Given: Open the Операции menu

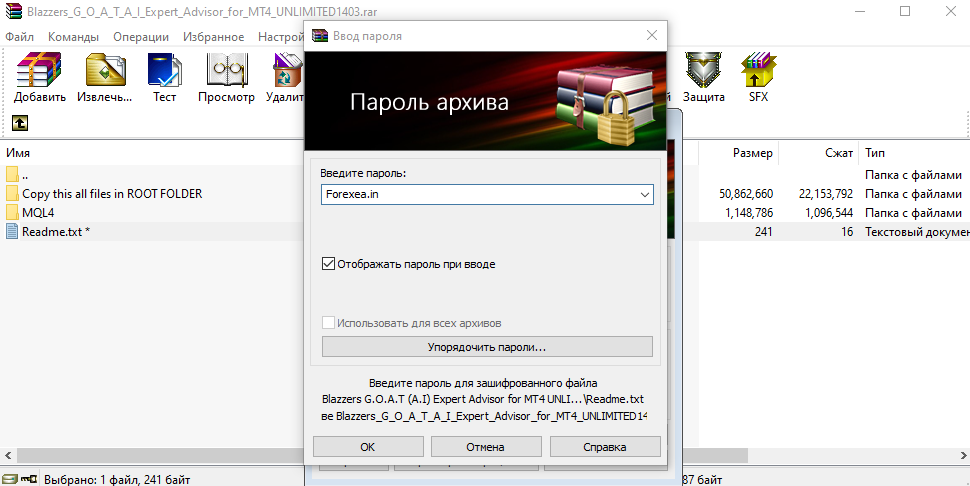Looking at the screenshot, I should (141, 36).
